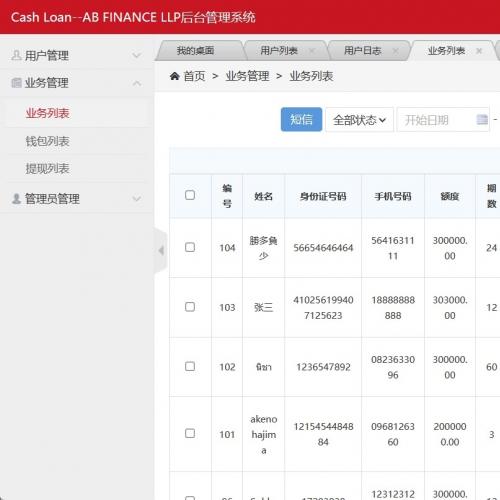Viewport: 500px width, 500px height.
Task: Click the name cell 张三
Action: [263, 307]
